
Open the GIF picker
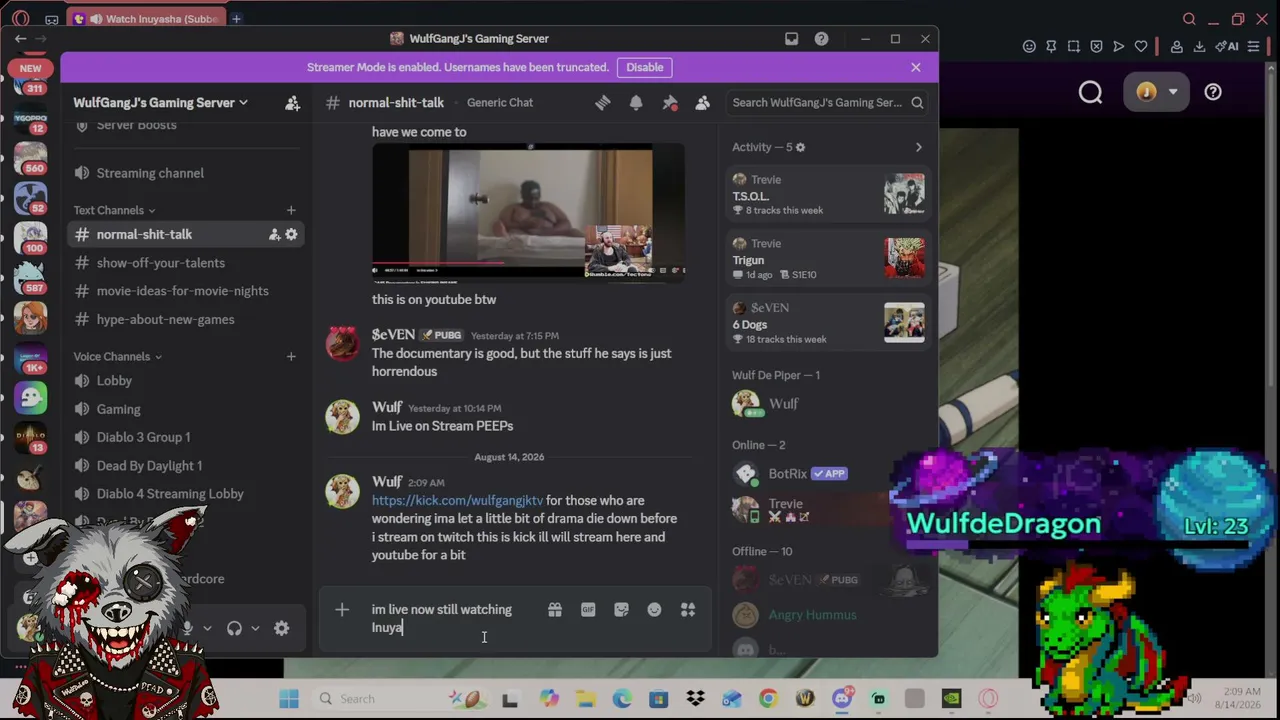click(x=588, y=609)
